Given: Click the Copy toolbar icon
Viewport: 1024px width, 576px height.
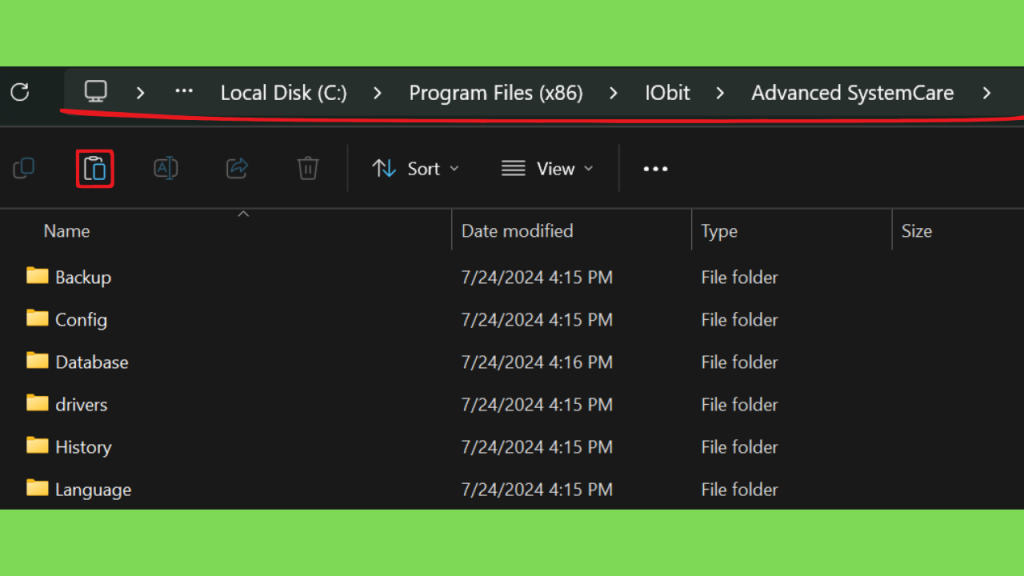Looking at the screenshot, I should 24,168.
